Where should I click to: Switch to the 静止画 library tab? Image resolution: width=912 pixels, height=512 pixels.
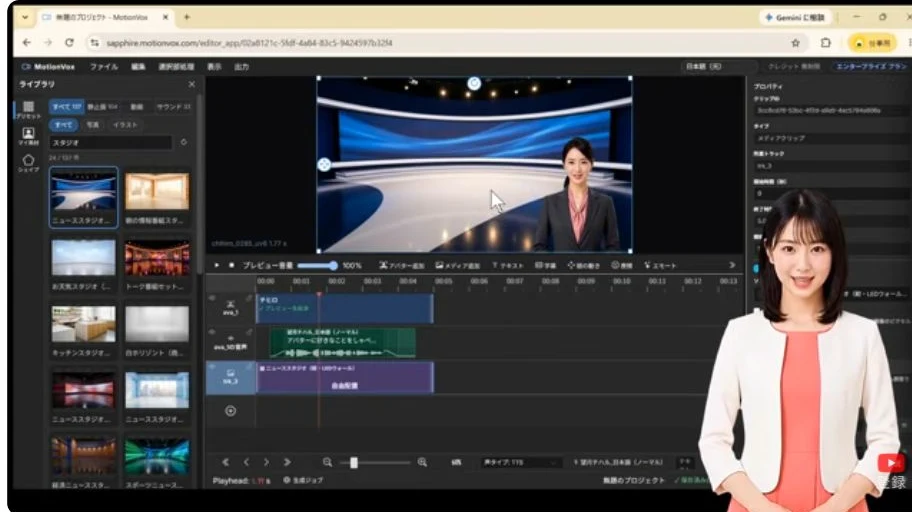click(x=102, y=107)
